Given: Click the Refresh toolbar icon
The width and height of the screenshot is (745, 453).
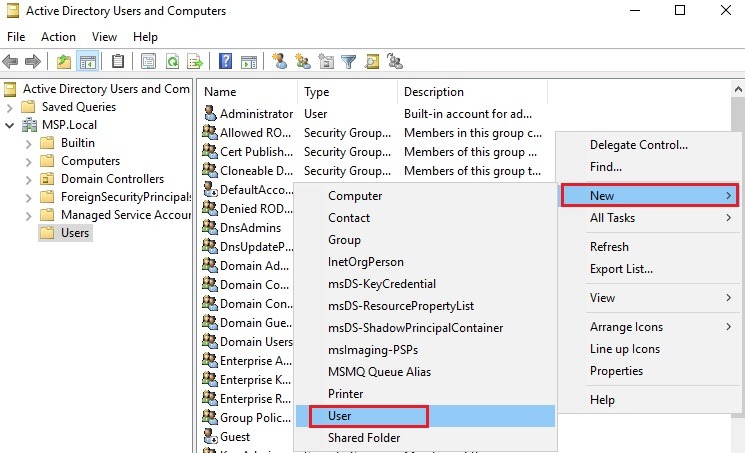Looking at the screenshot, I should point(172,61).
